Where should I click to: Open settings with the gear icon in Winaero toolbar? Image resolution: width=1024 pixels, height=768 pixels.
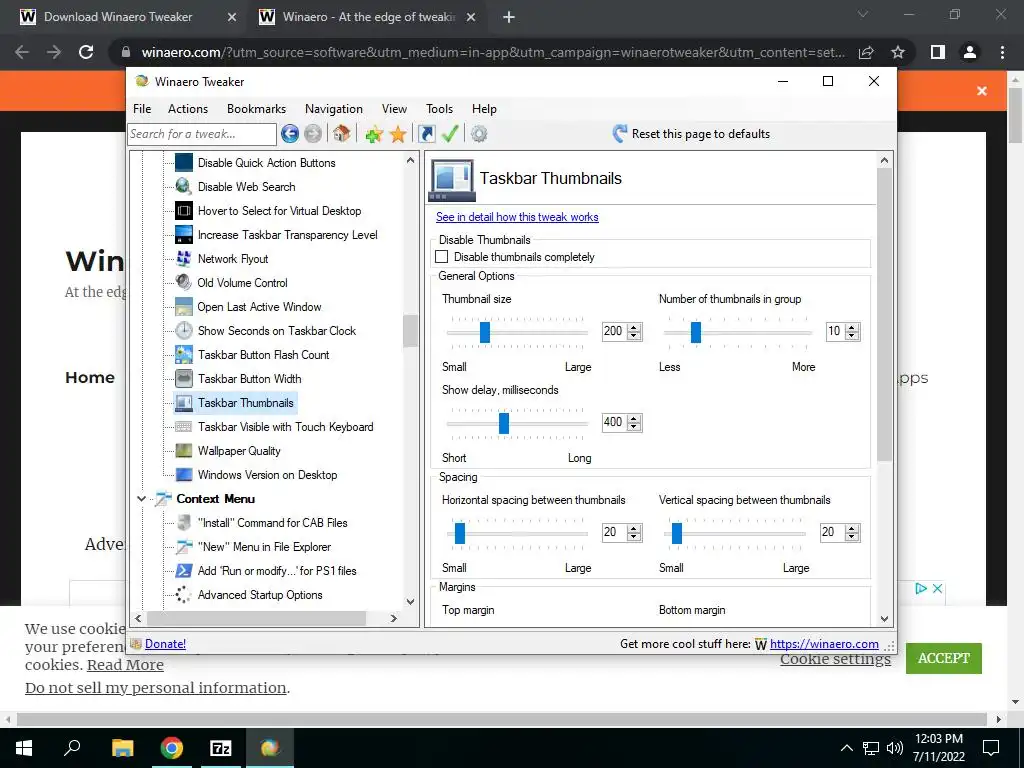pyautogui.click(x=479, y=134)
